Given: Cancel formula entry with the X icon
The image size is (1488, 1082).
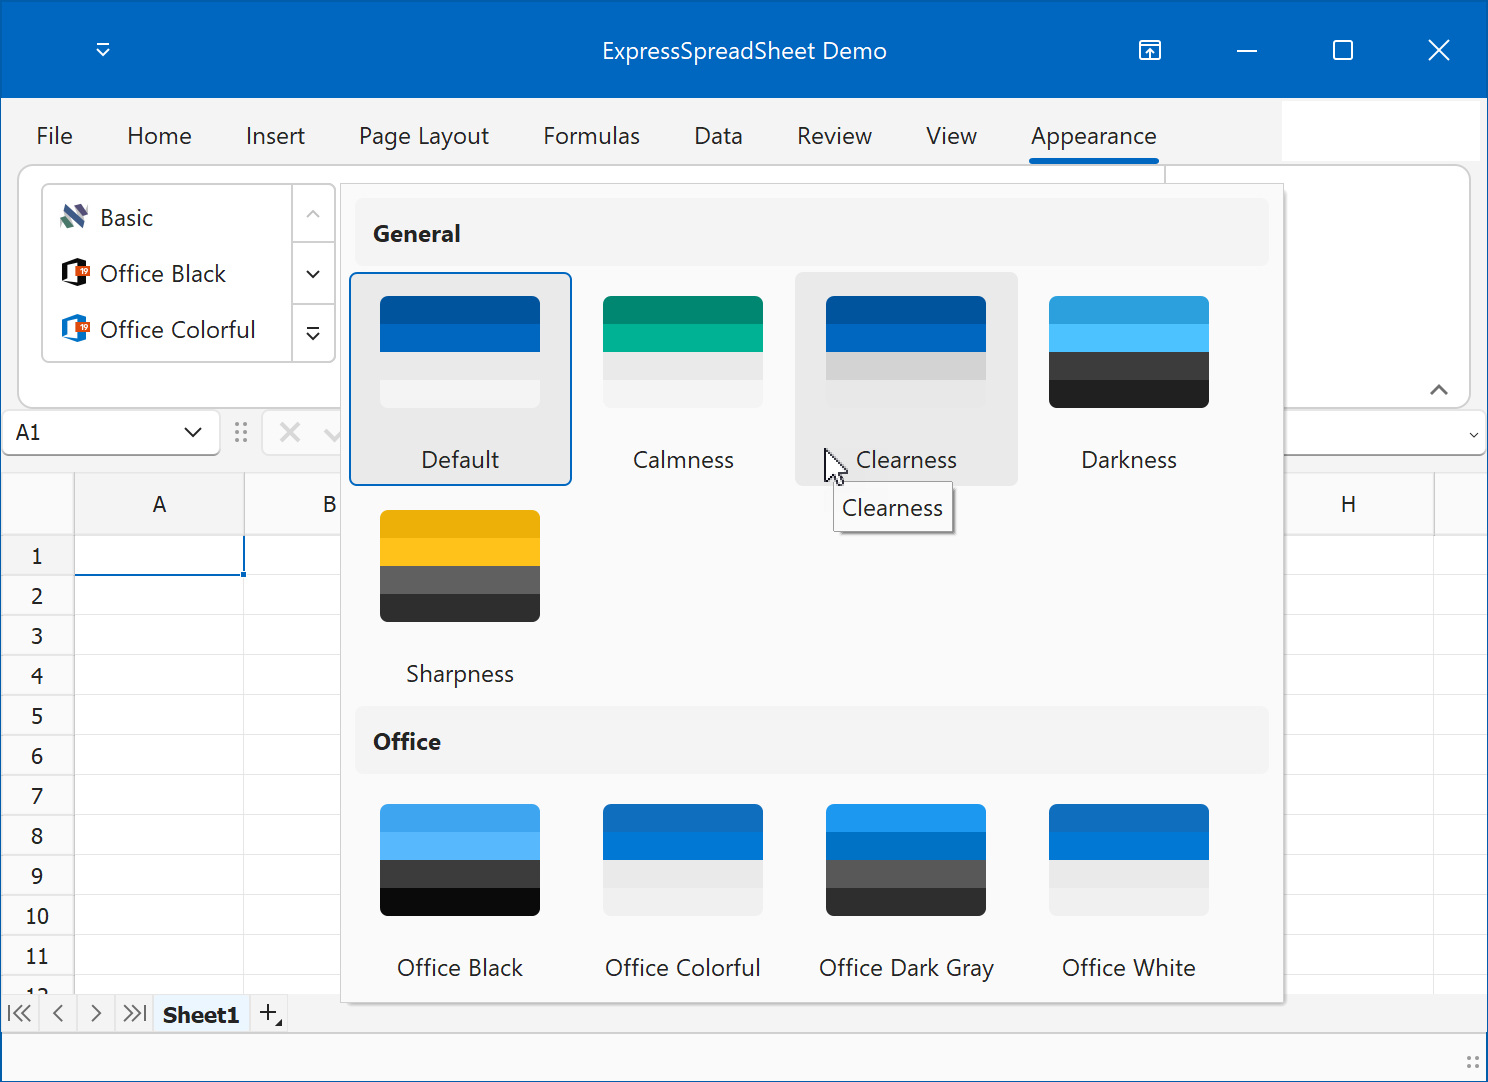Looking at the screenshot, I should [x=290, y=432].
